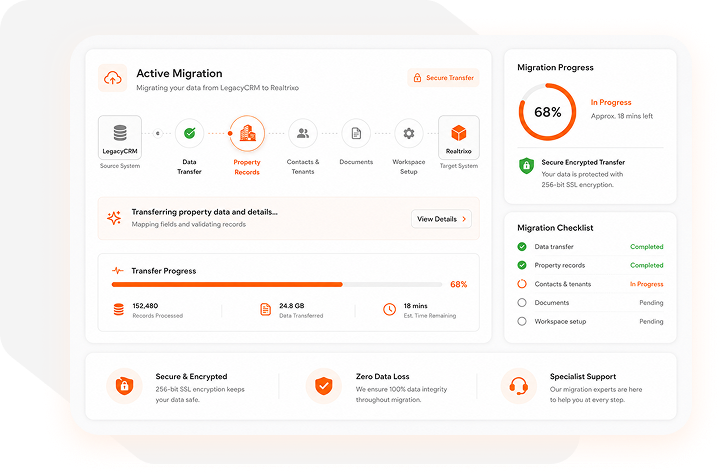Screen dimensions: 722x474
Task: Toggle the Workspace setup checklist circle
Action: pyautogui.click(x=522, y=321)
